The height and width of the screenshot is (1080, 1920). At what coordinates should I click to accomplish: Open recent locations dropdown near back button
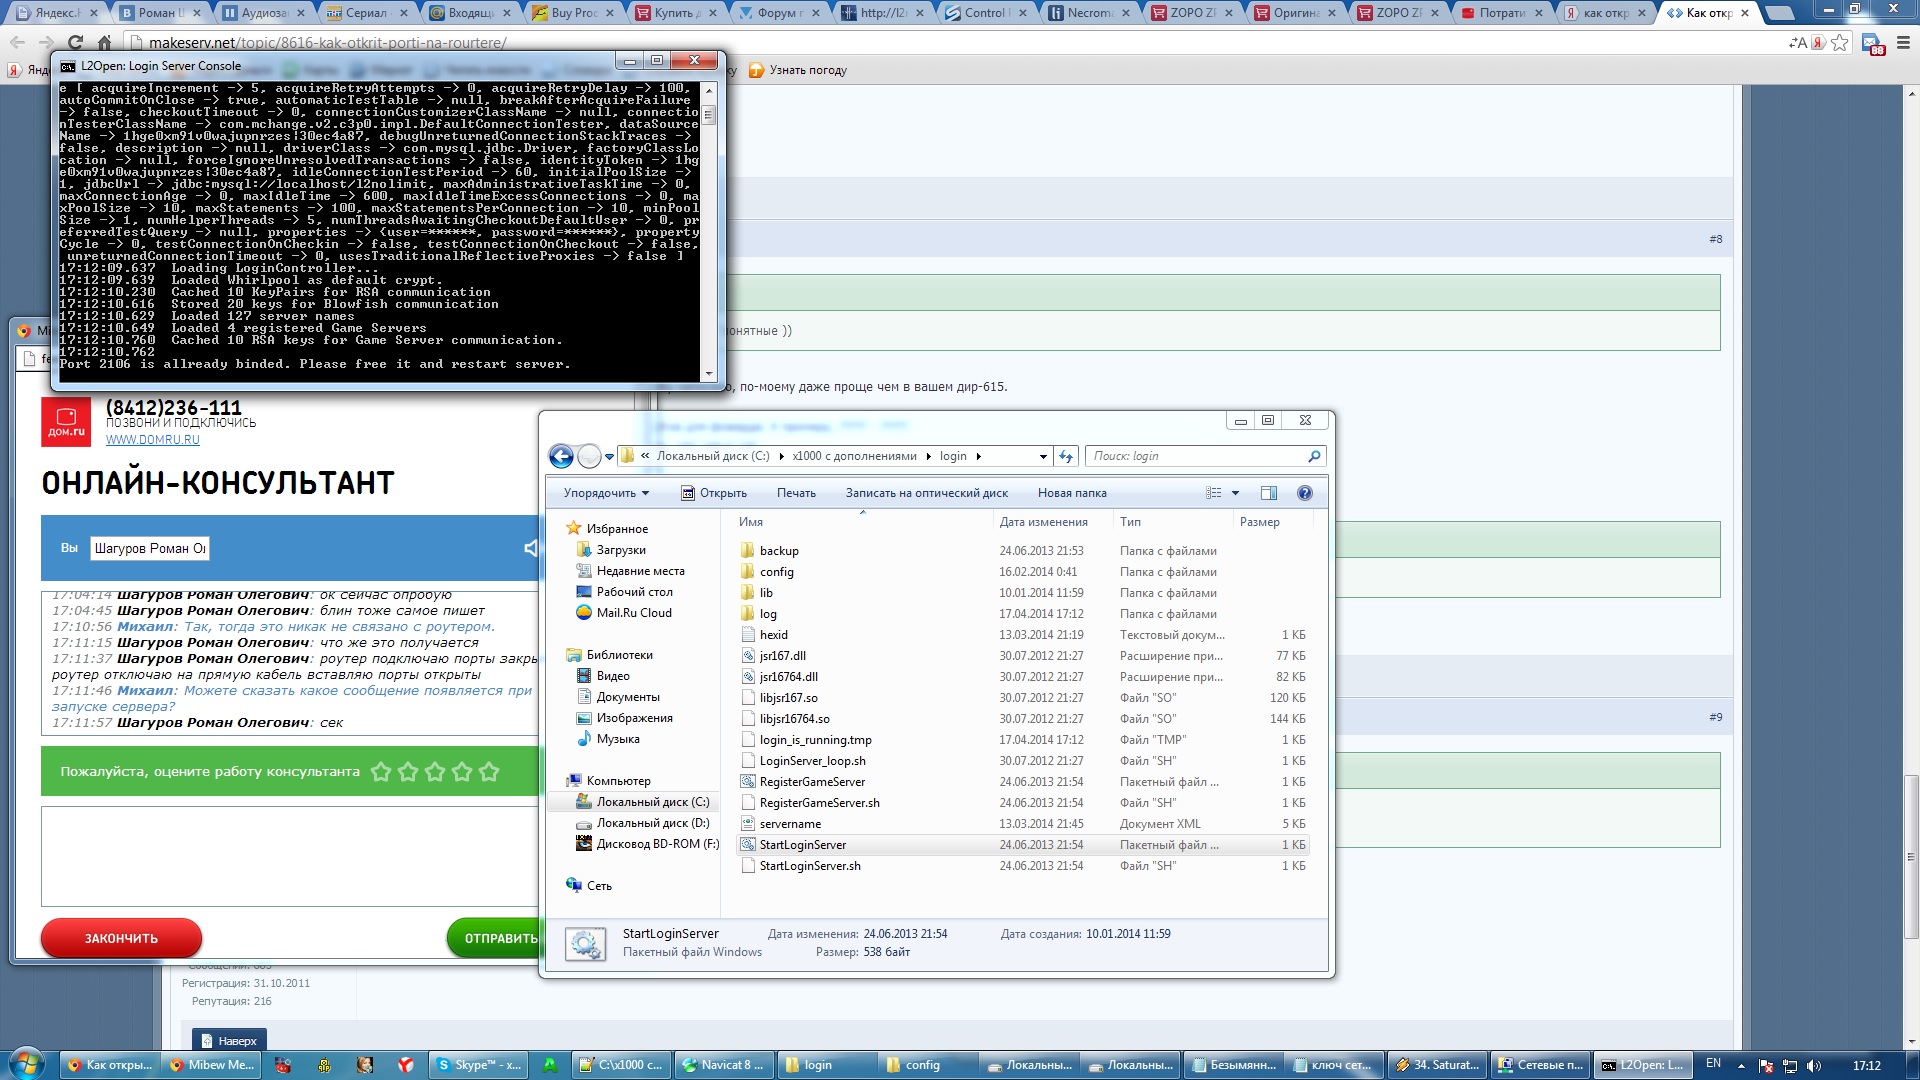click(x=609, y=457)
